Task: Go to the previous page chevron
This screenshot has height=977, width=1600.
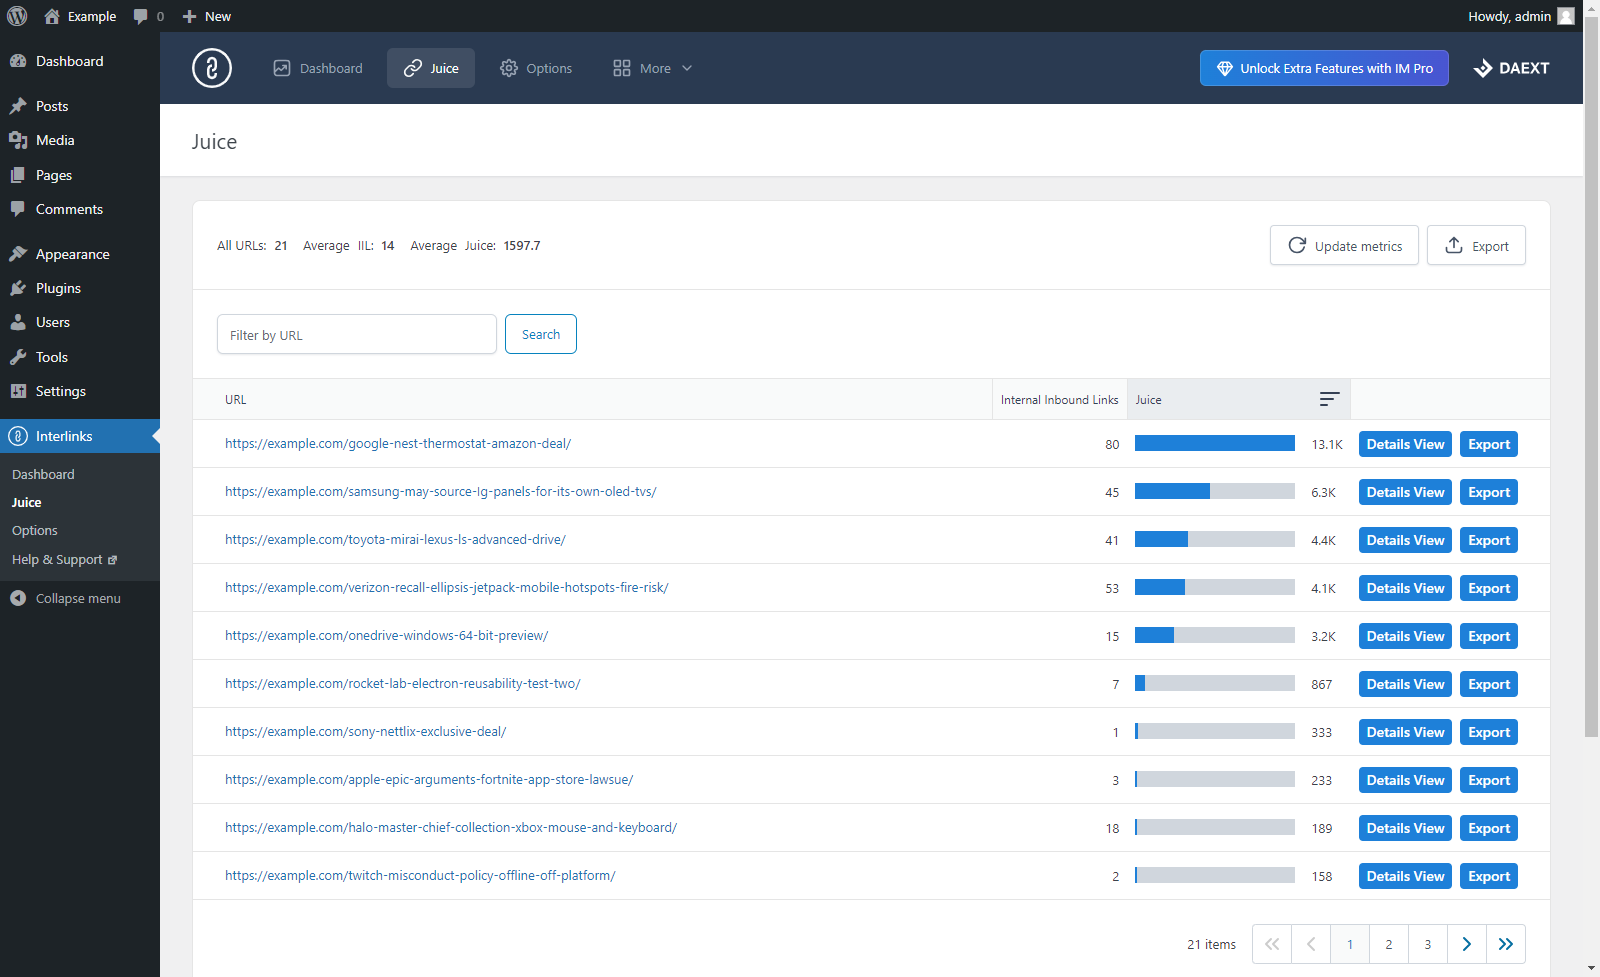Action: [x=1311, y=944]
